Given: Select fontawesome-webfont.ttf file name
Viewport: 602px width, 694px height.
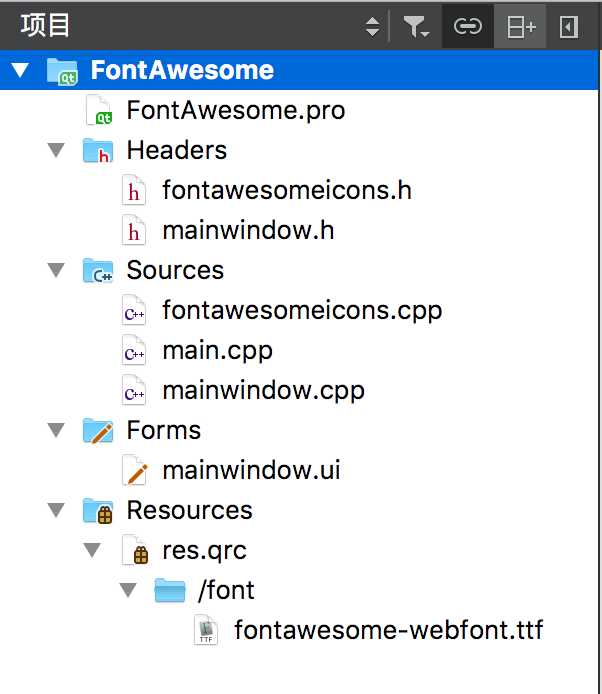Looking at the screenshot, I should (388, 630).
